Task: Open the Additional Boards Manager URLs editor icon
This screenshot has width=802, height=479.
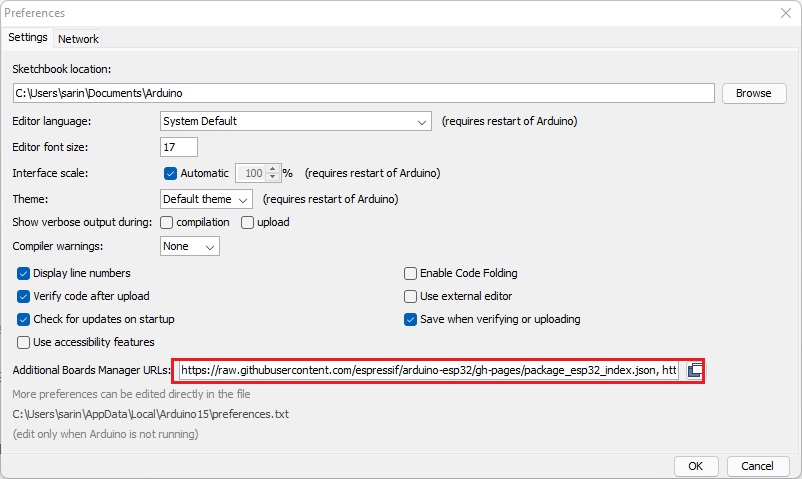Action: (x=695, y=370)
